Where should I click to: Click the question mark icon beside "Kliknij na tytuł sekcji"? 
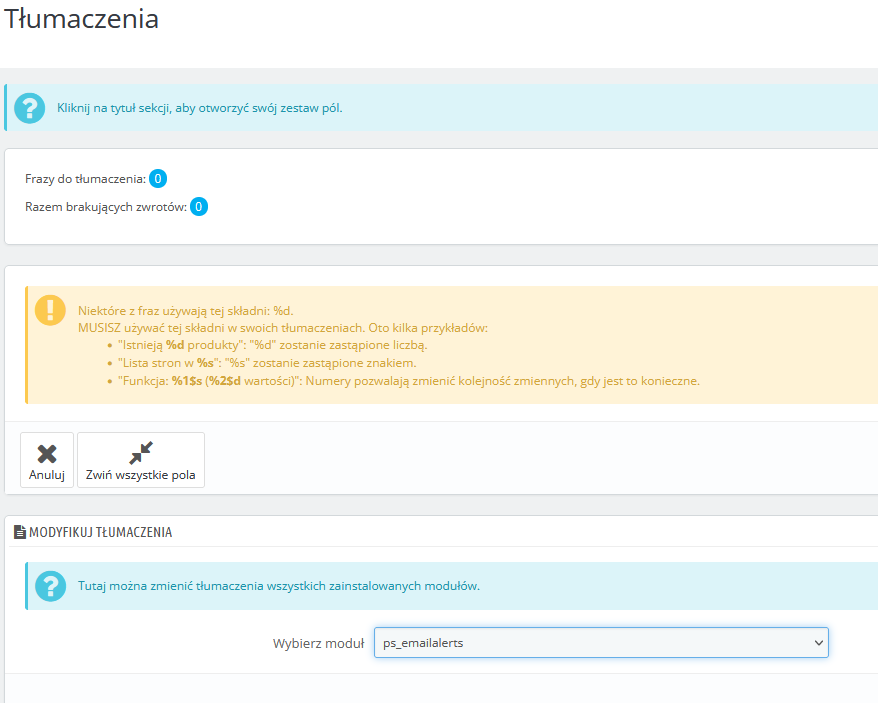pyautogui.click(x=31, y=107)
